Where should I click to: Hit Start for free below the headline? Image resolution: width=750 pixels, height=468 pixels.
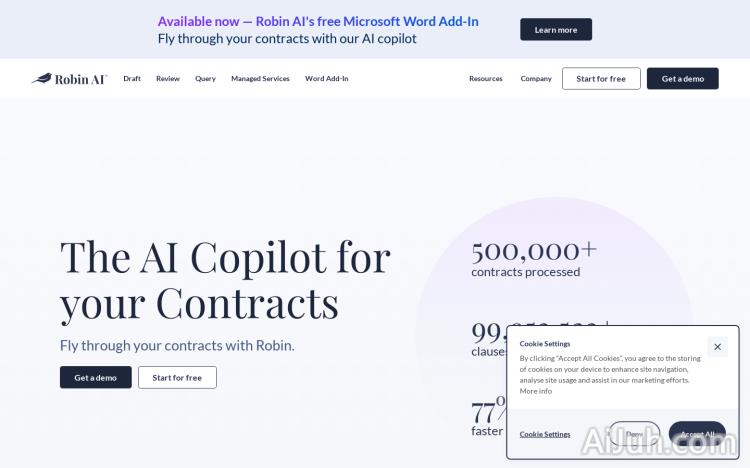tap(177, 378)
